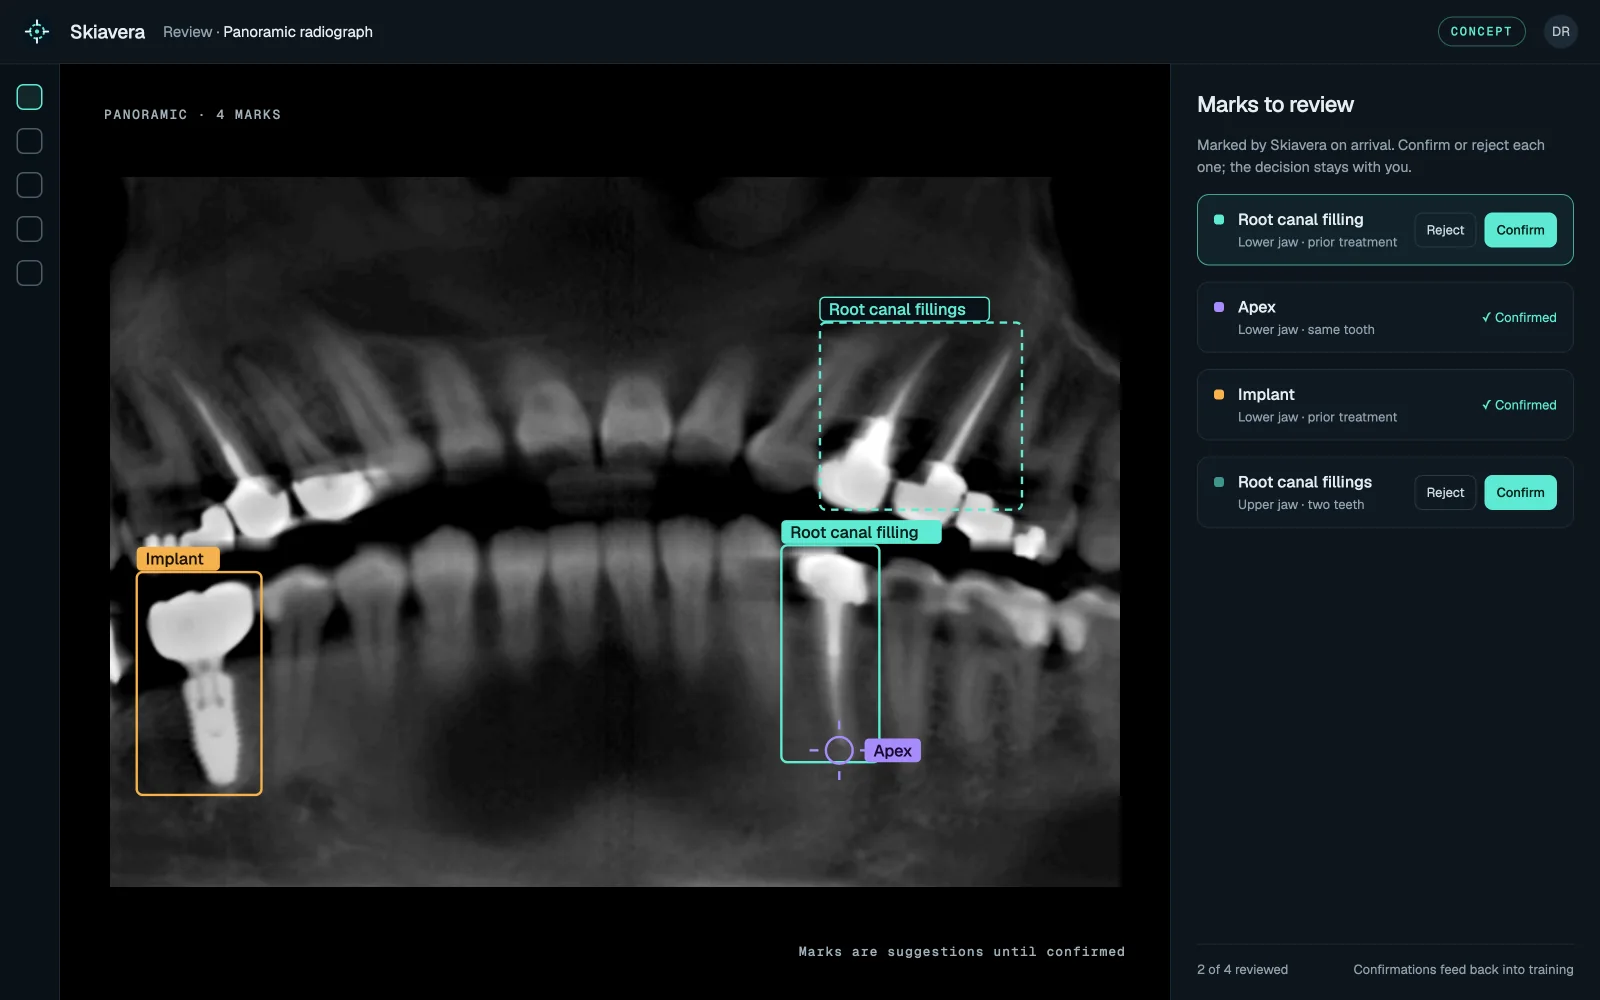Confirm the upper jaw Root canal fillings mark

tap(1520, 493)
